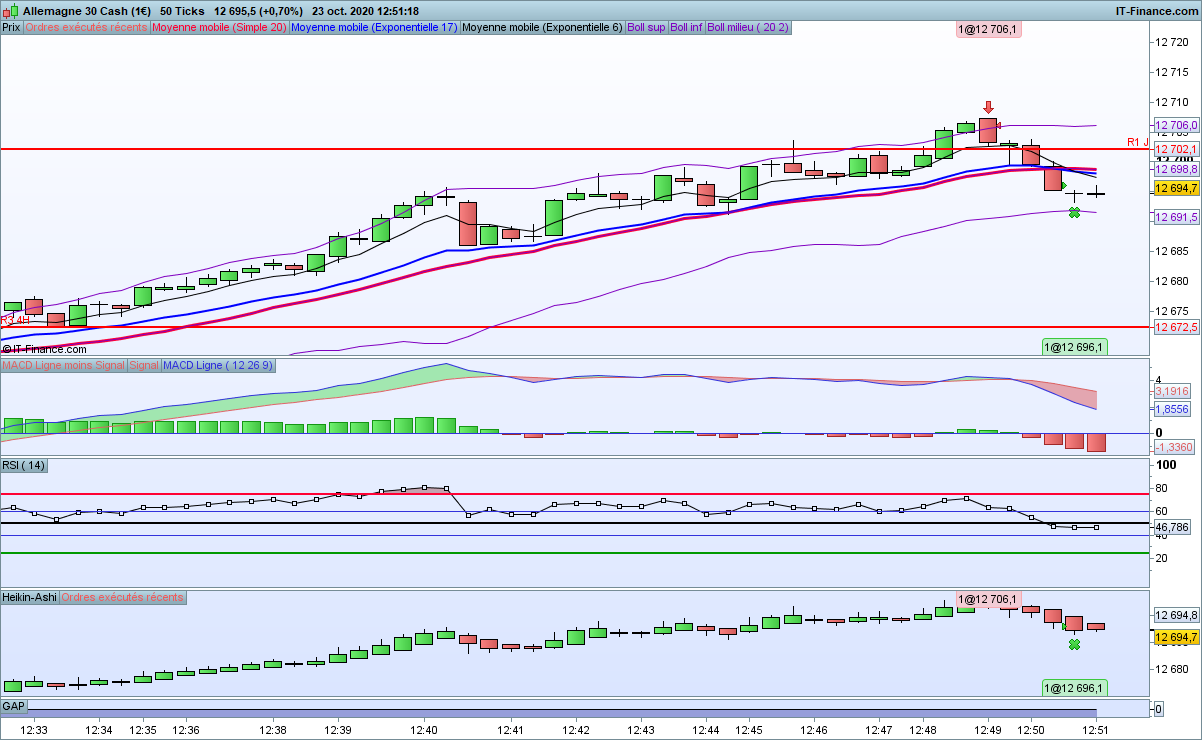Click the 46,786 RSI value tag
Image resolution: width=1202 pixels, height=740 pixels.
click(x=1172, y=527)
